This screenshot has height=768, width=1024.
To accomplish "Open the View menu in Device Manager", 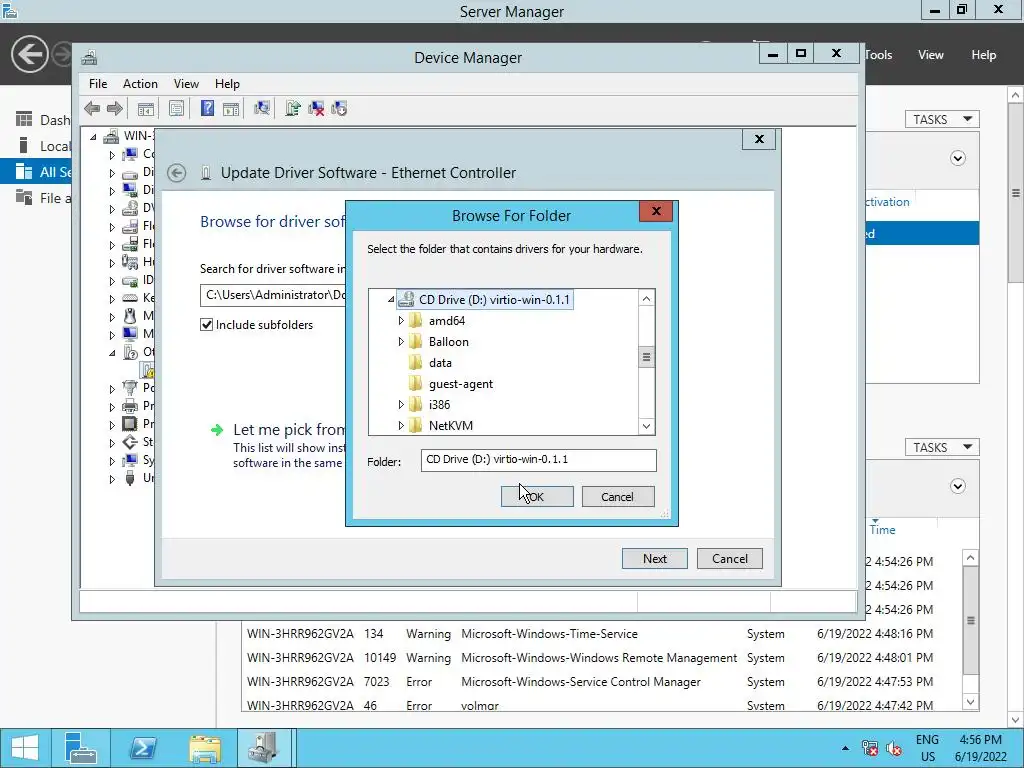I will 186,84.
